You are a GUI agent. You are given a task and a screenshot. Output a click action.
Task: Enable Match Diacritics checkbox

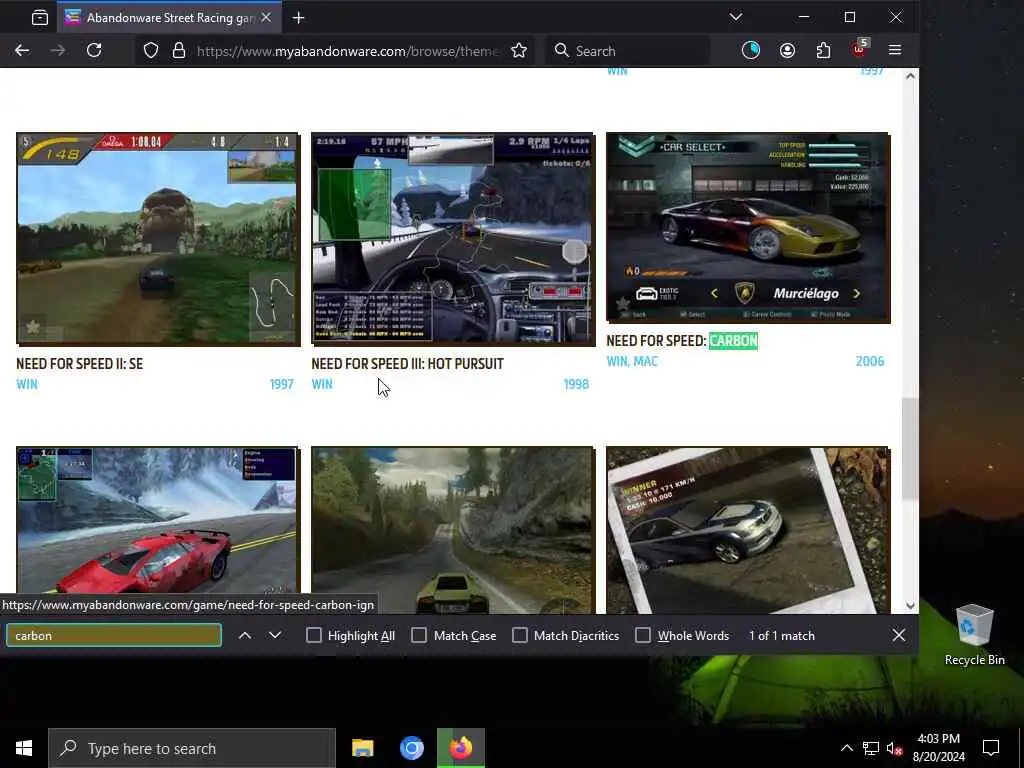520,635
